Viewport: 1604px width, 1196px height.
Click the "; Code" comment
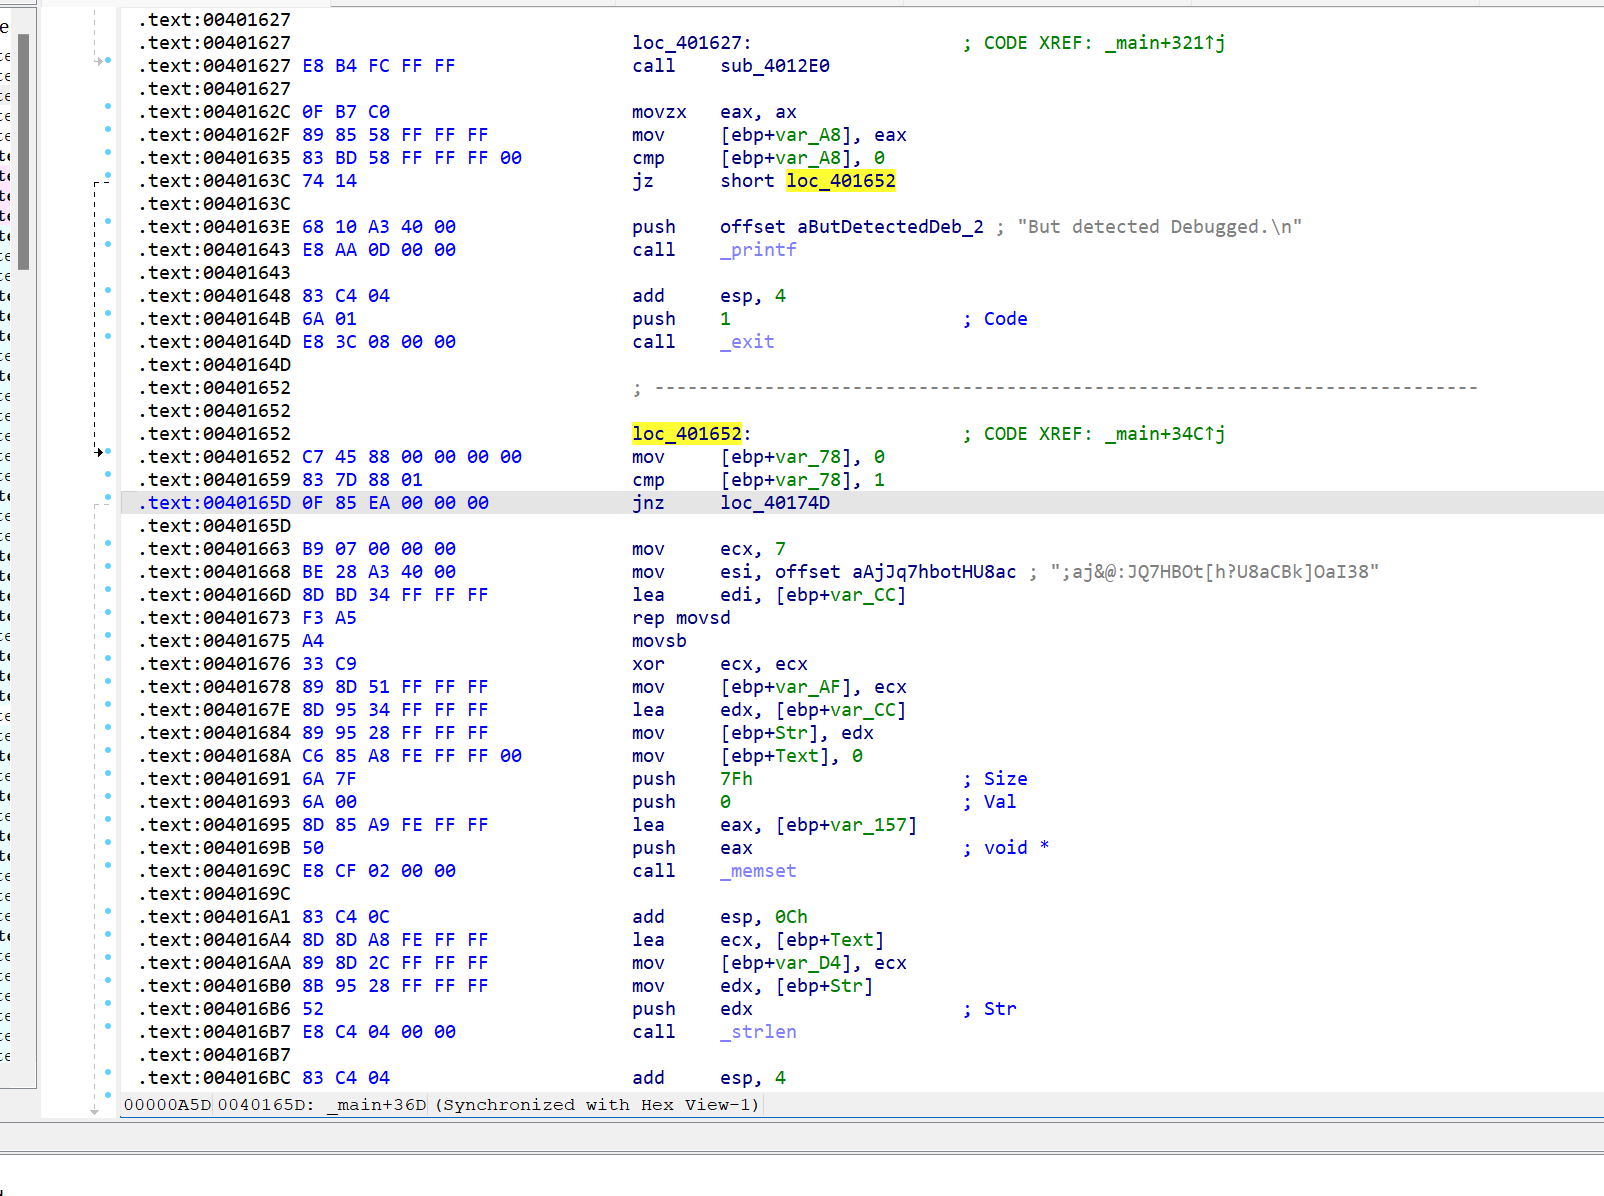point(995,319)
